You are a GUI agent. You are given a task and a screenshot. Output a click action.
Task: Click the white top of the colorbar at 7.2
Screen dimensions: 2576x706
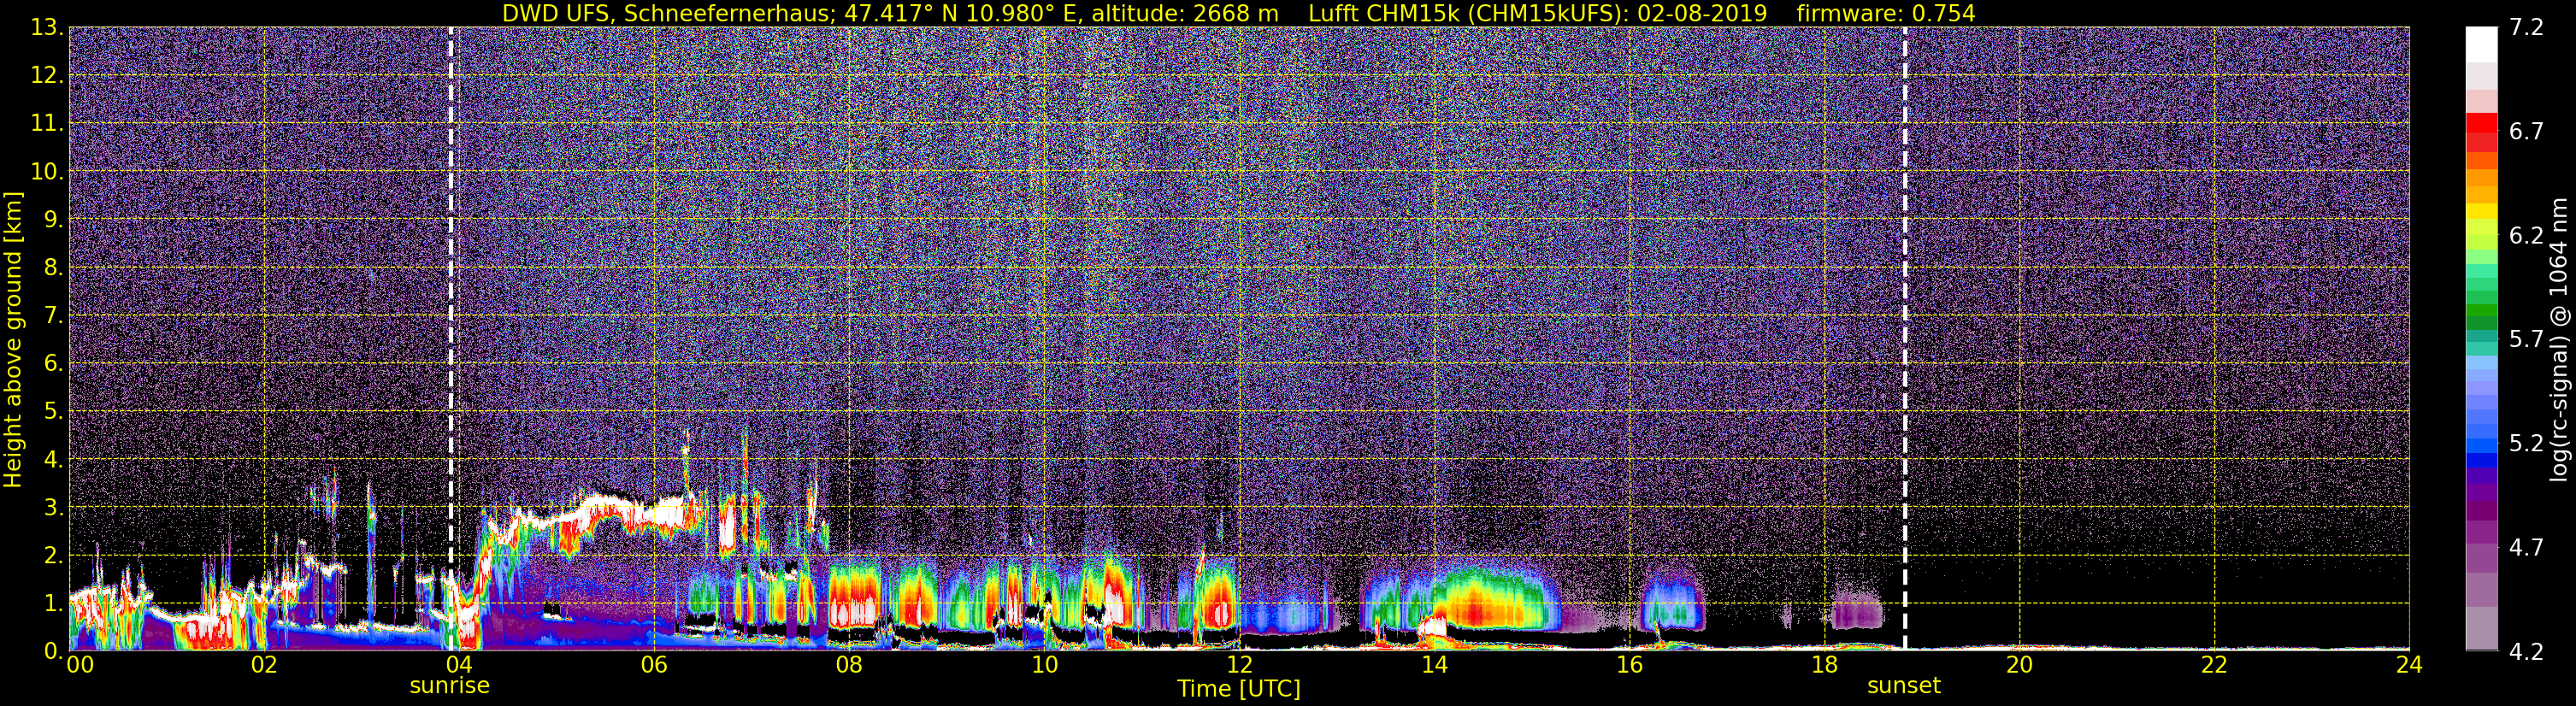pos(2481,44)
